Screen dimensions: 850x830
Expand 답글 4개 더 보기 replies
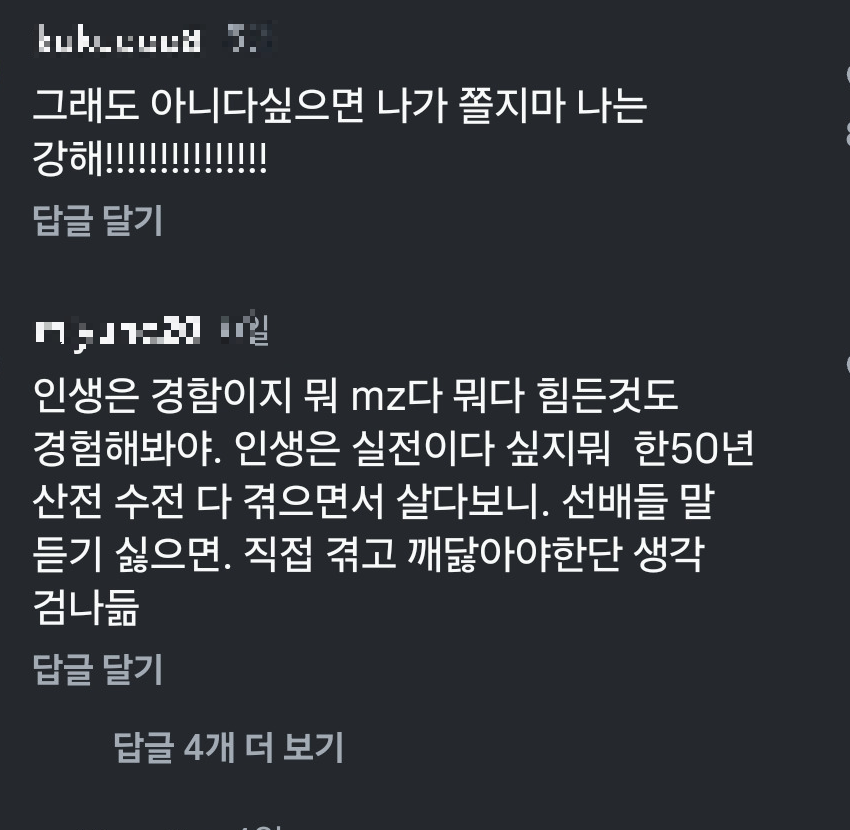(x=229, y=747)
